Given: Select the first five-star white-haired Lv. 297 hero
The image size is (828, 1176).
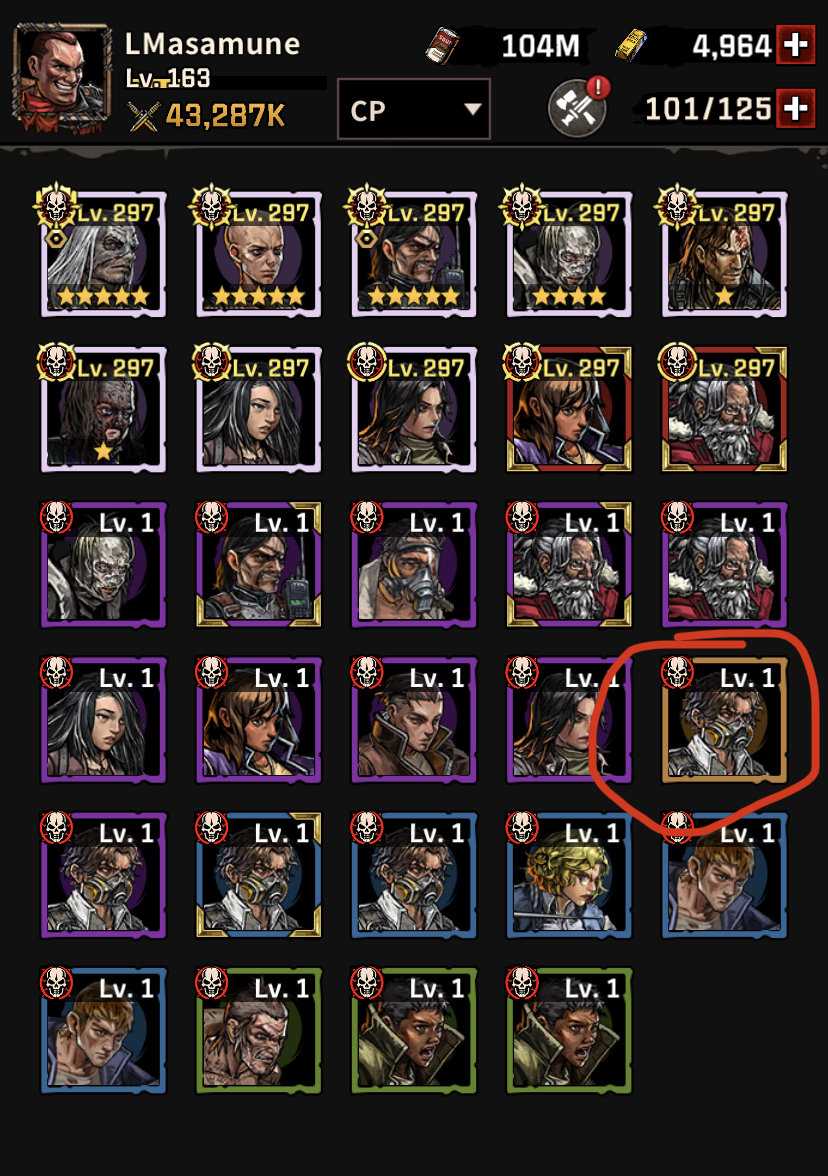Looking at the screenshot, I should pyautogui.click(x=104, y=254).
